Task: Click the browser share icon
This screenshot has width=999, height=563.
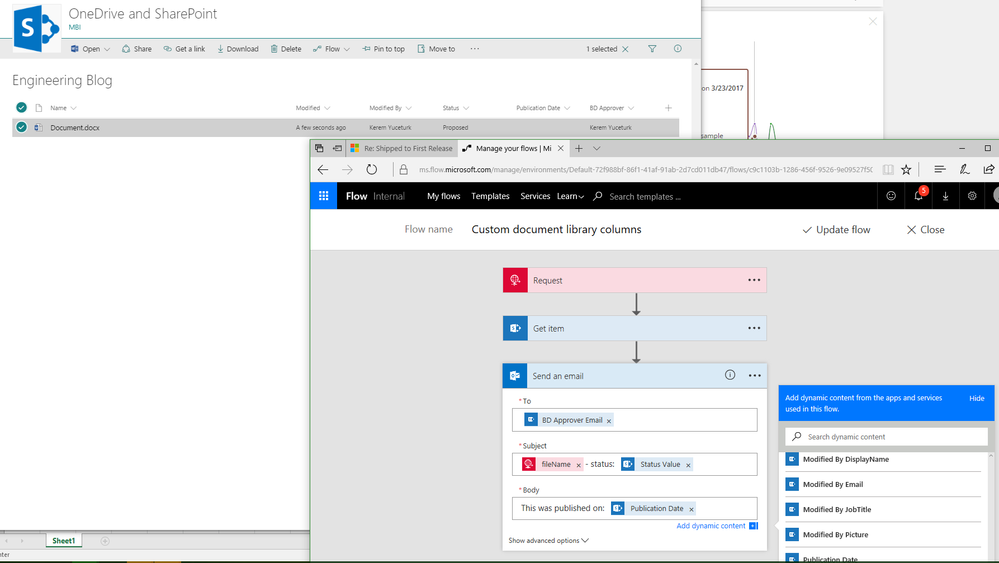Action: (x=988, y=169)
